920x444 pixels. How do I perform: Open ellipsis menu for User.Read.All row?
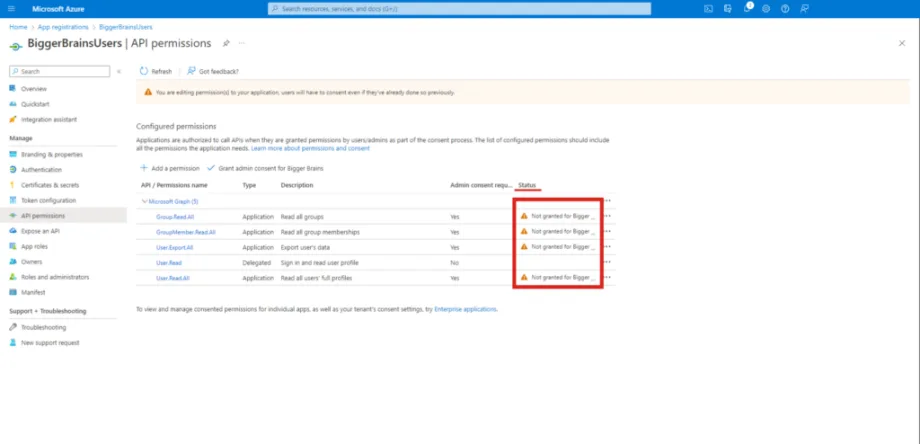pos(608,277)
